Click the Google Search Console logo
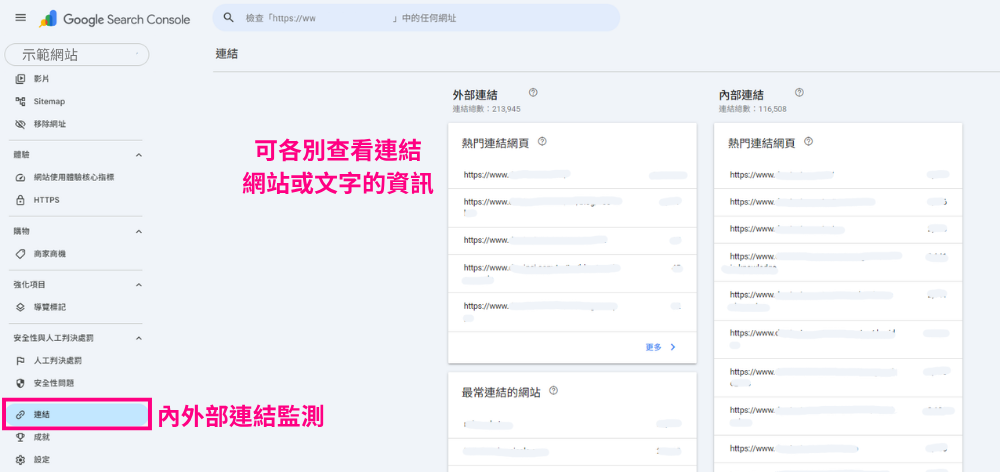 tap(114, 19)
